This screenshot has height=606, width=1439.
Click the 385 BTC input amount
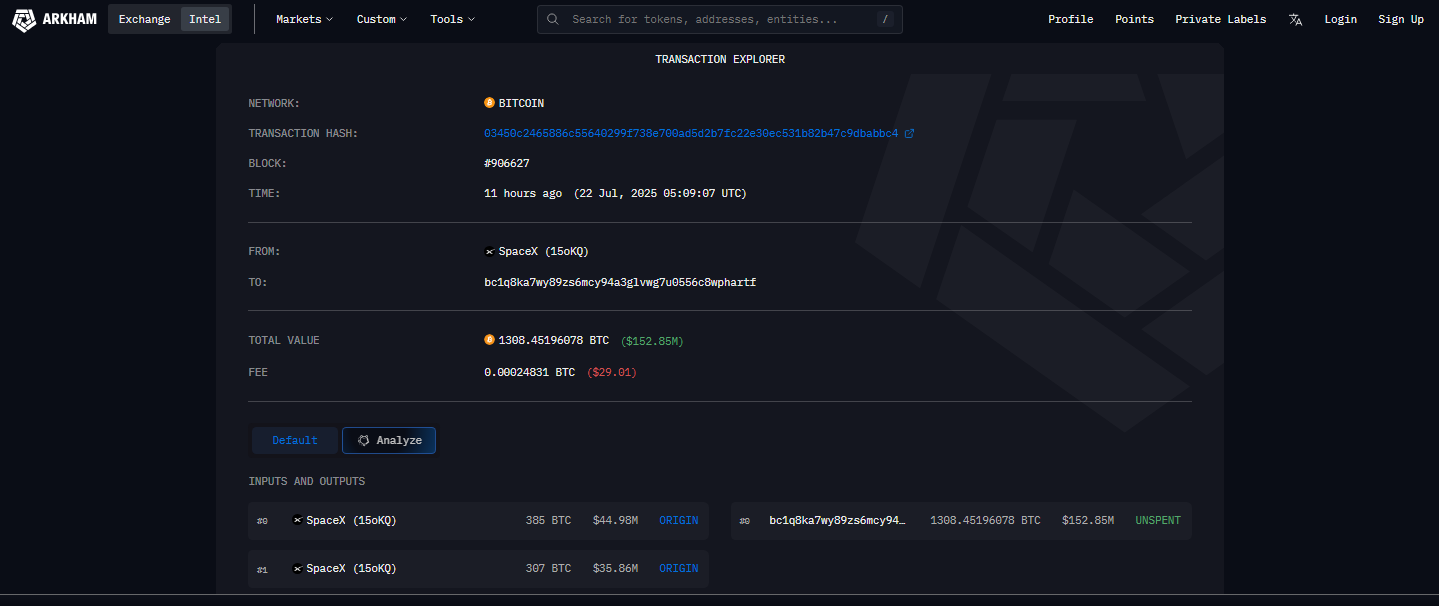548,520
